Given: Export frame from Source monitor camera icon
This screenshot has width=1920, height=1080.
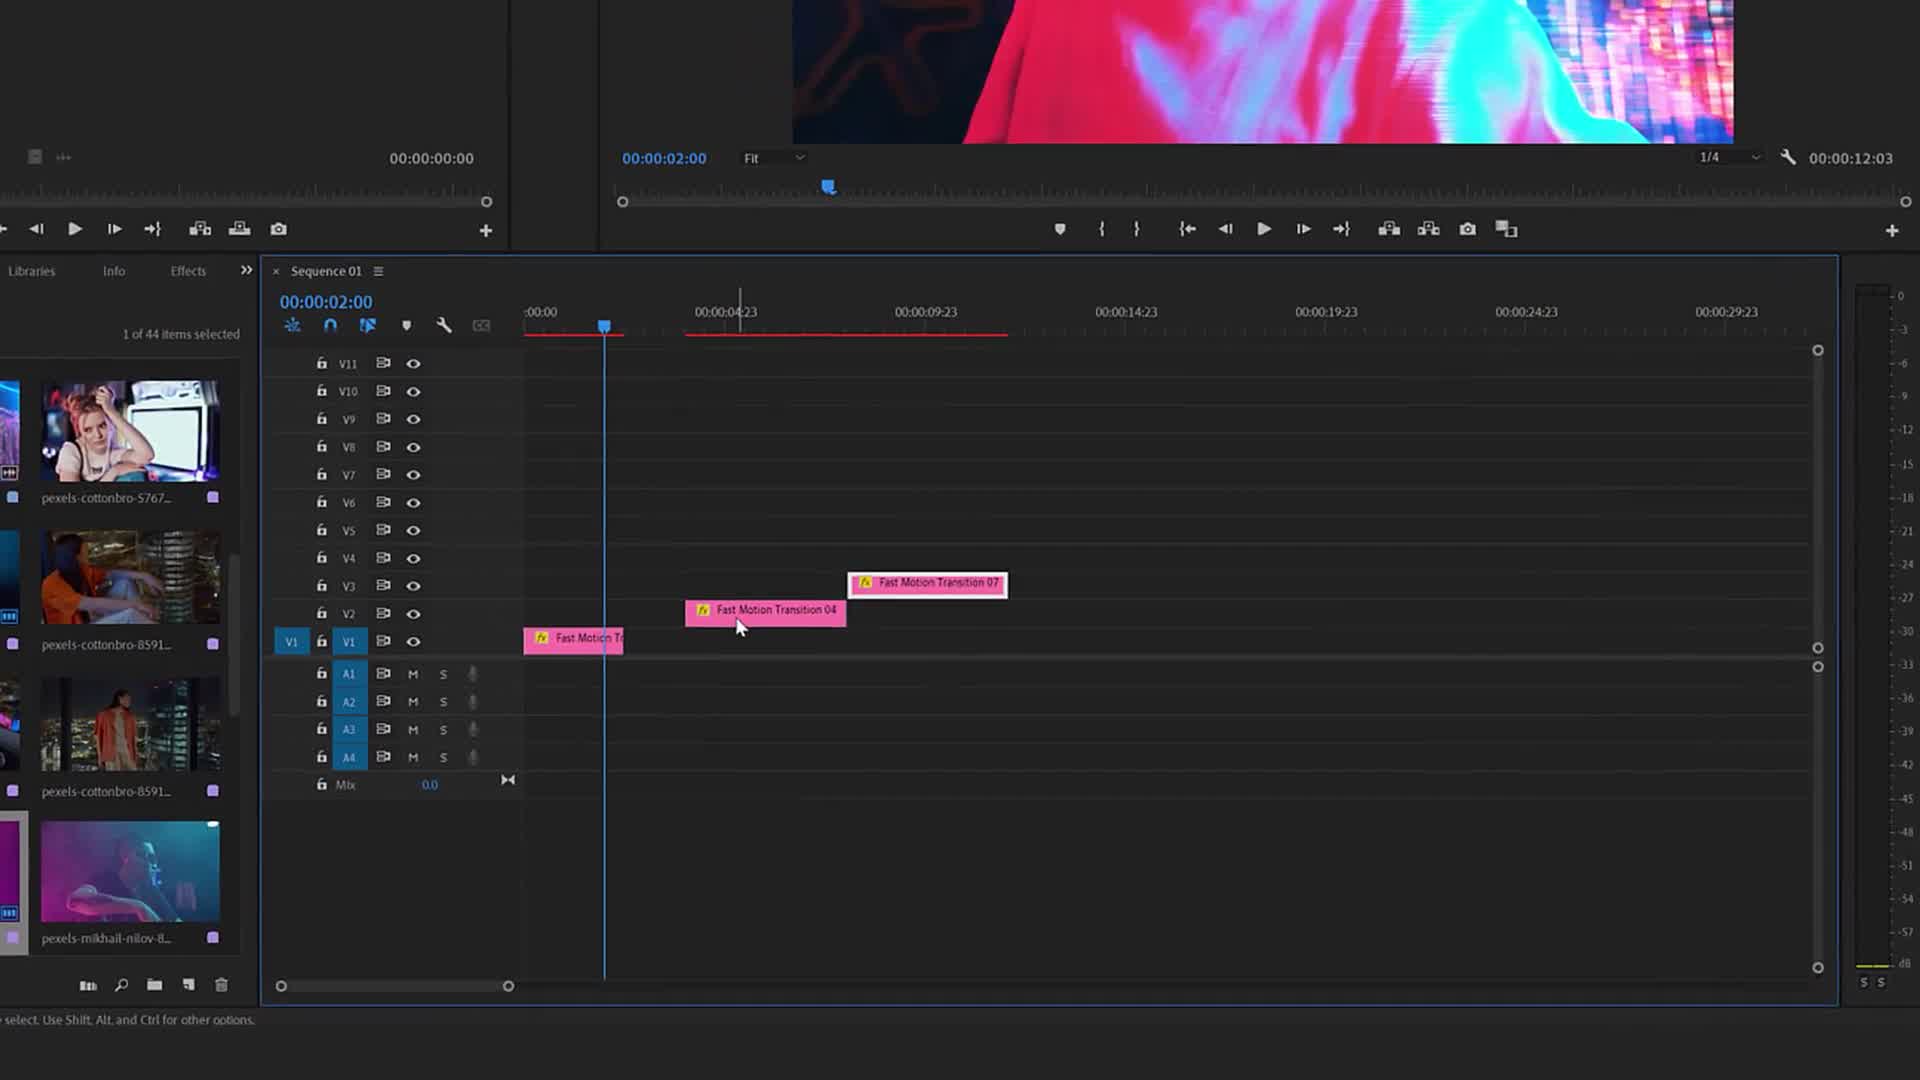Looking at the screenshot, I should pos(279,229).
